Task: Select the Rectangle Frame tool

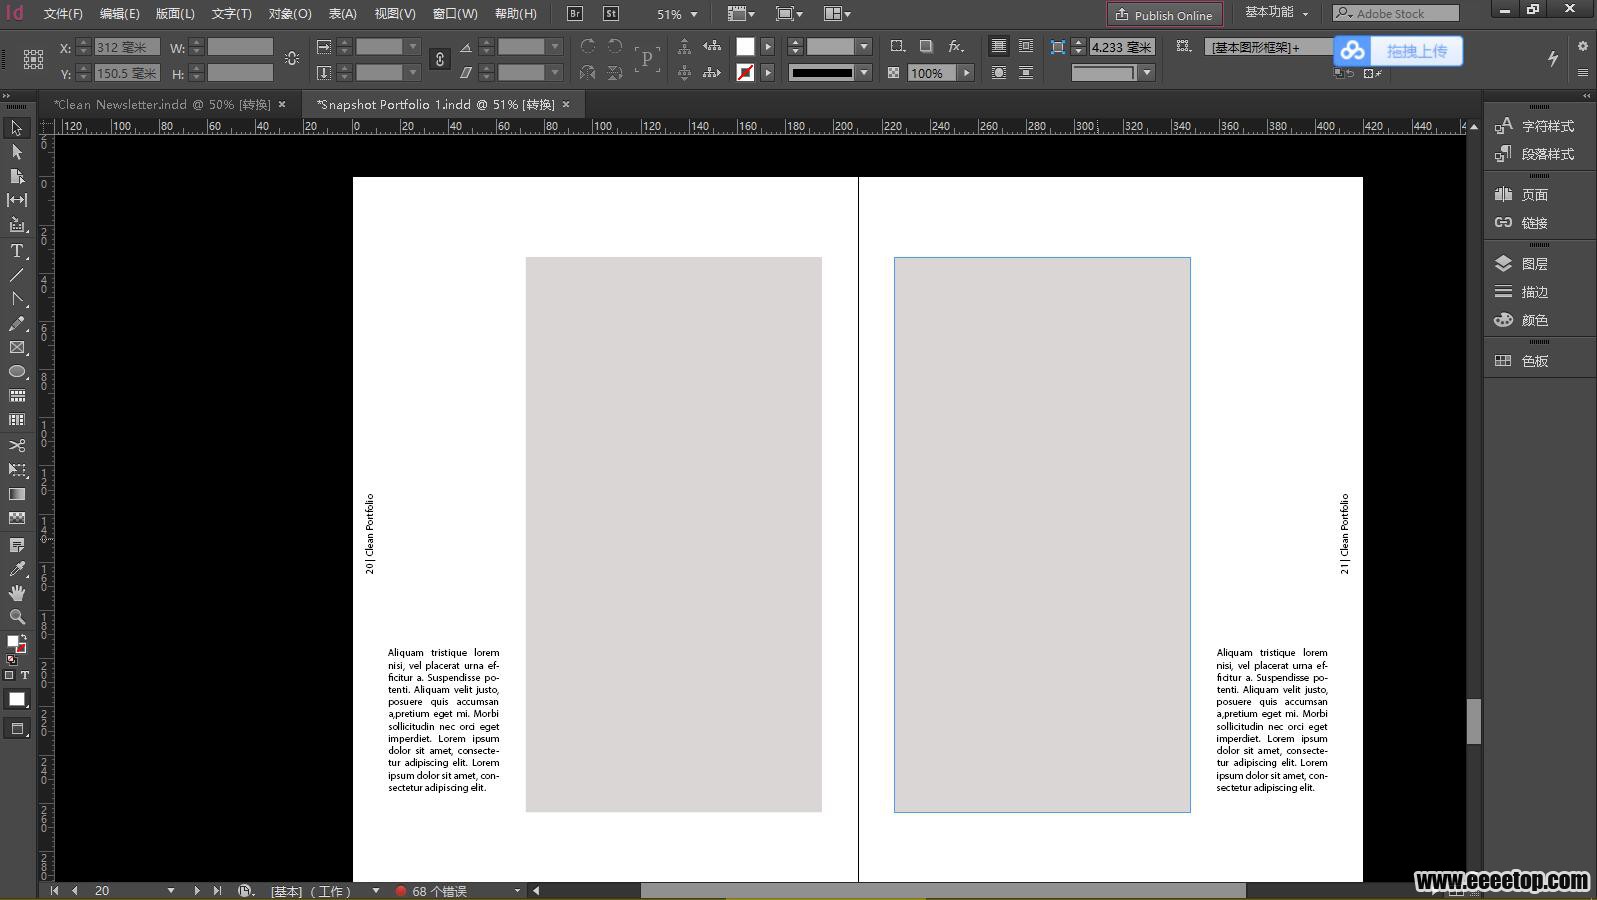Action: pyautogui.click(x=17, y=348)
